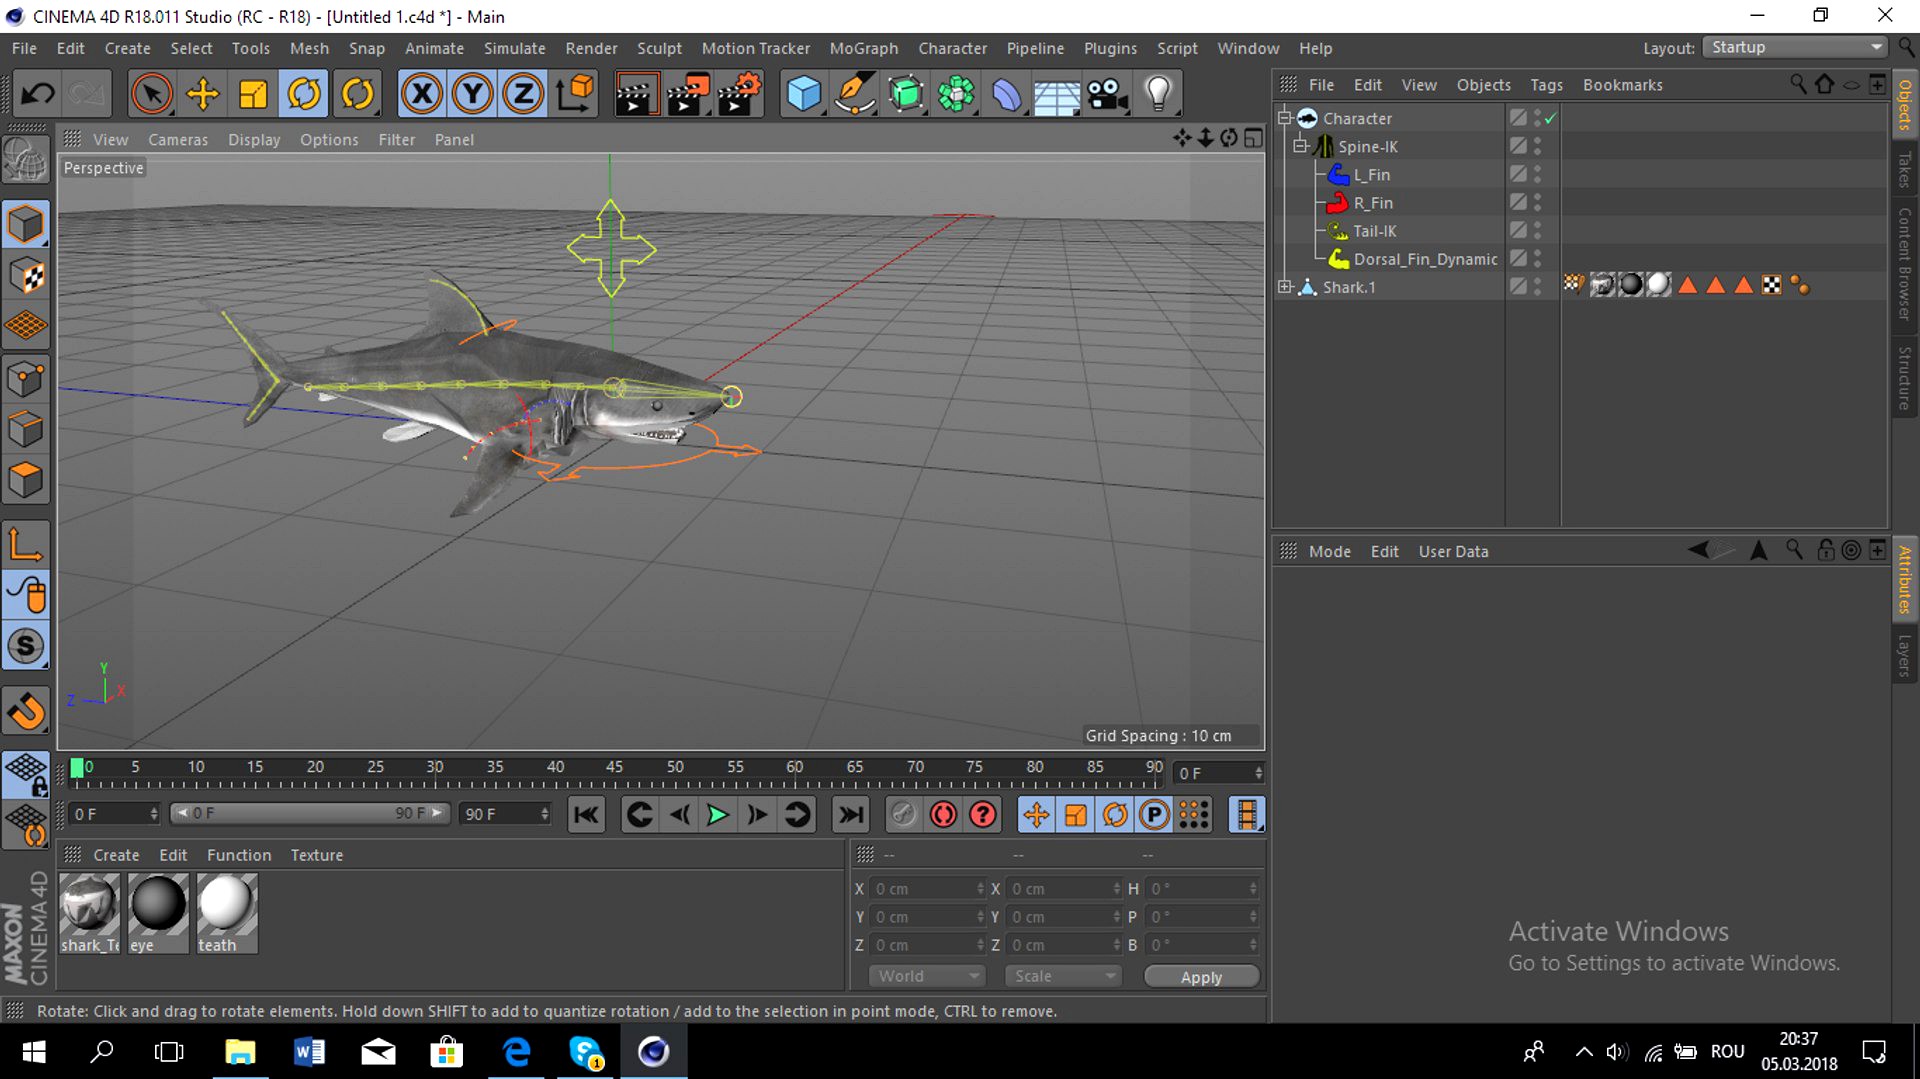Select Points mode icon
This screenshot has width=1920, height=1079.
click(26, 379)
